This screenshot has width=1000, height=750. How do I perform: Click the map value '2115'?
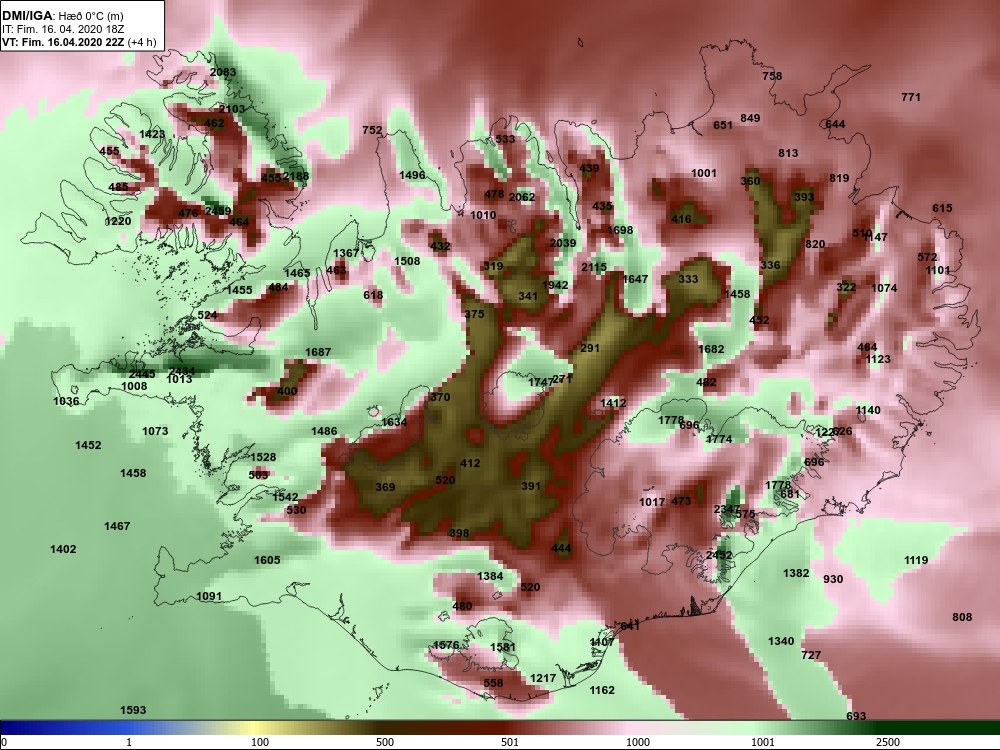[x=594, y=267]
